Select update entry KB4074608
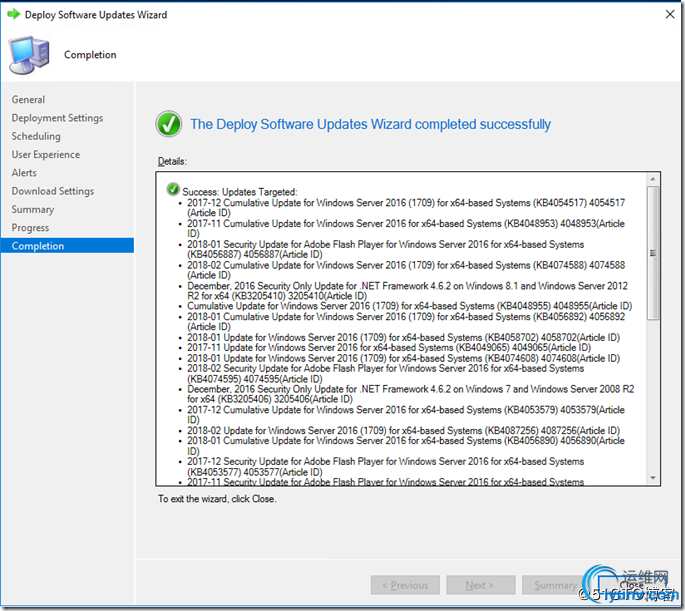Screen dimensions: 685x611 [x=403, y=358]
